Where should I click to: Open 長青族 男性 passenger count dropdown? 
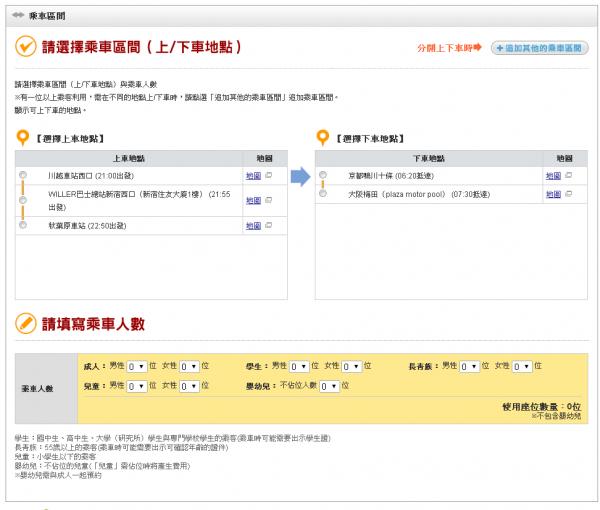[x=470, y=367]
